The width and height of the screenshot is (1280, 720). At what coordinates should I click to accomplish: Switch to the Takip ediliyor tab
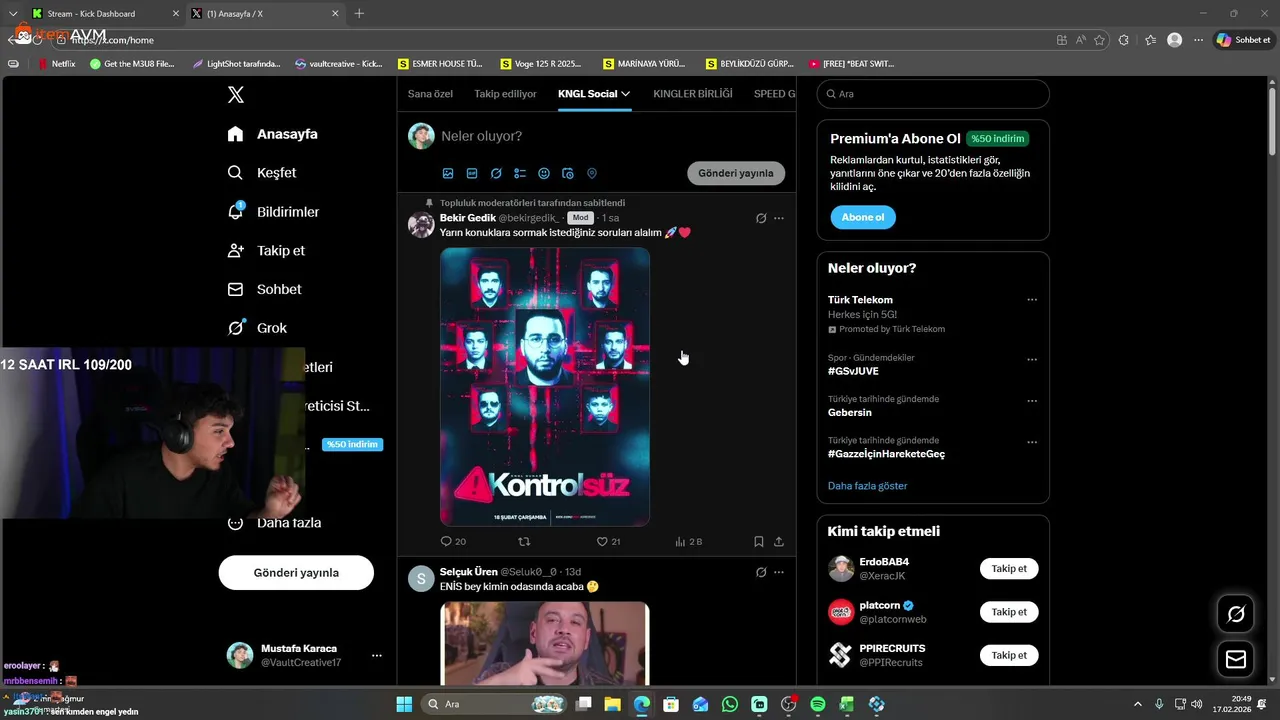coord(505,94)
